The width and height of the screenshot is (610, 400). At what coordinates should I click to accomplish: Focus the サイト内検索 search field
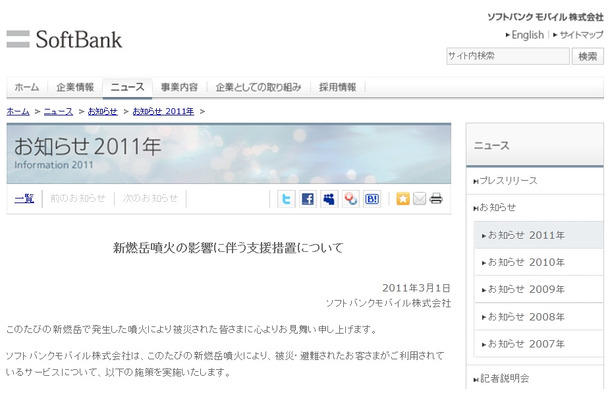click(x=508, y=56)
